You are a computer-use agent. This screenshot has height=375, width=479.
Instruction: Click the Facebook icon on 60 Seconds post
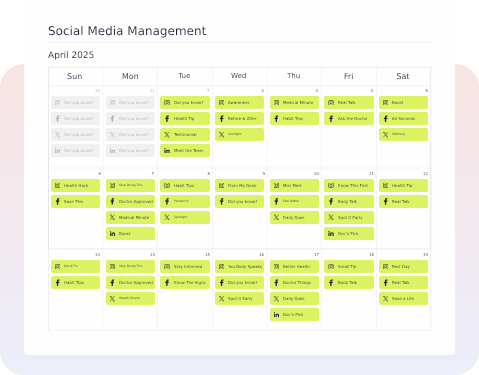tap(386, 119)
